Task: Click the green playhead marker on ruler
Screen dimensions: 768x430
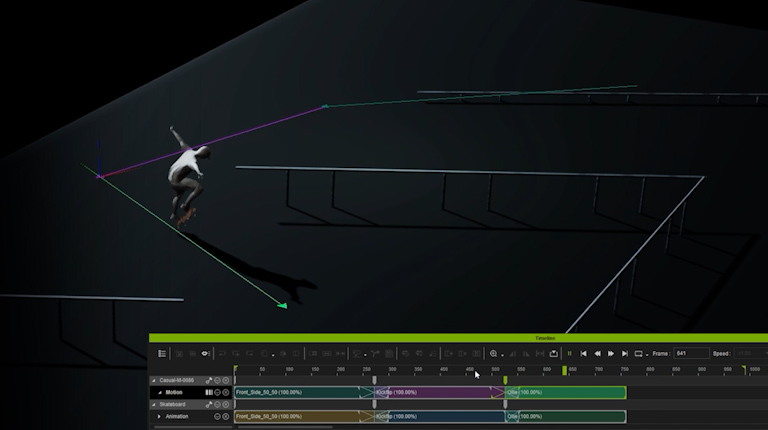Action: coord(564,370)
